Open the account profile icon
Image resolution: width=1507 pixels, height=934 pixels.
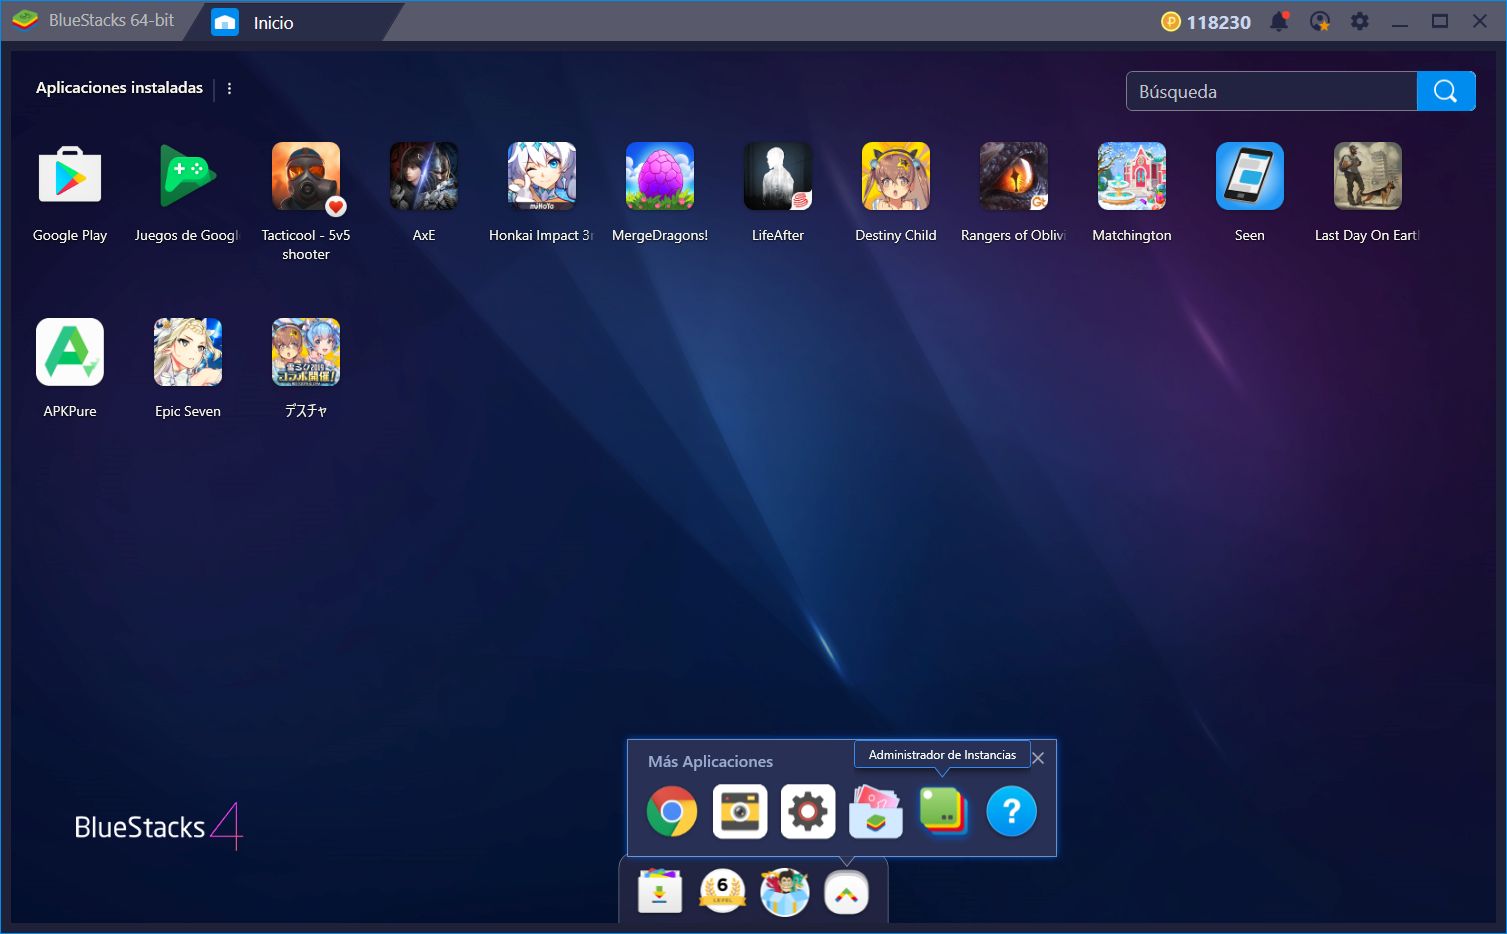click(1320, 21)
